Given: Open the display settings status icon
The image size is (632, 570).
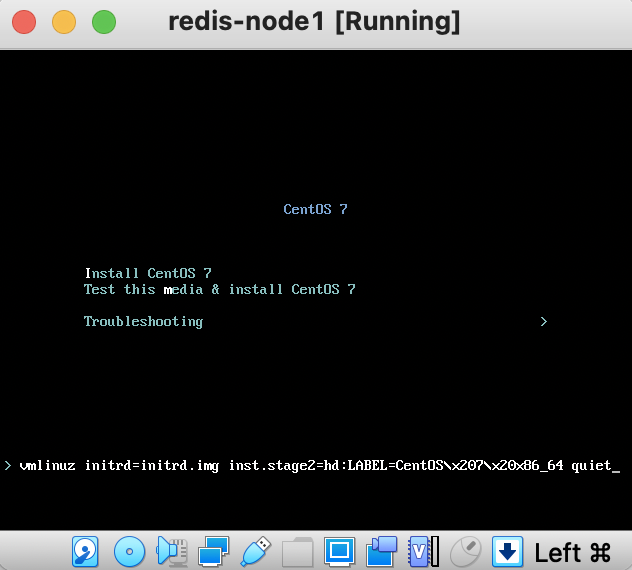Looking at the screenshot, I should pos(339,551).
